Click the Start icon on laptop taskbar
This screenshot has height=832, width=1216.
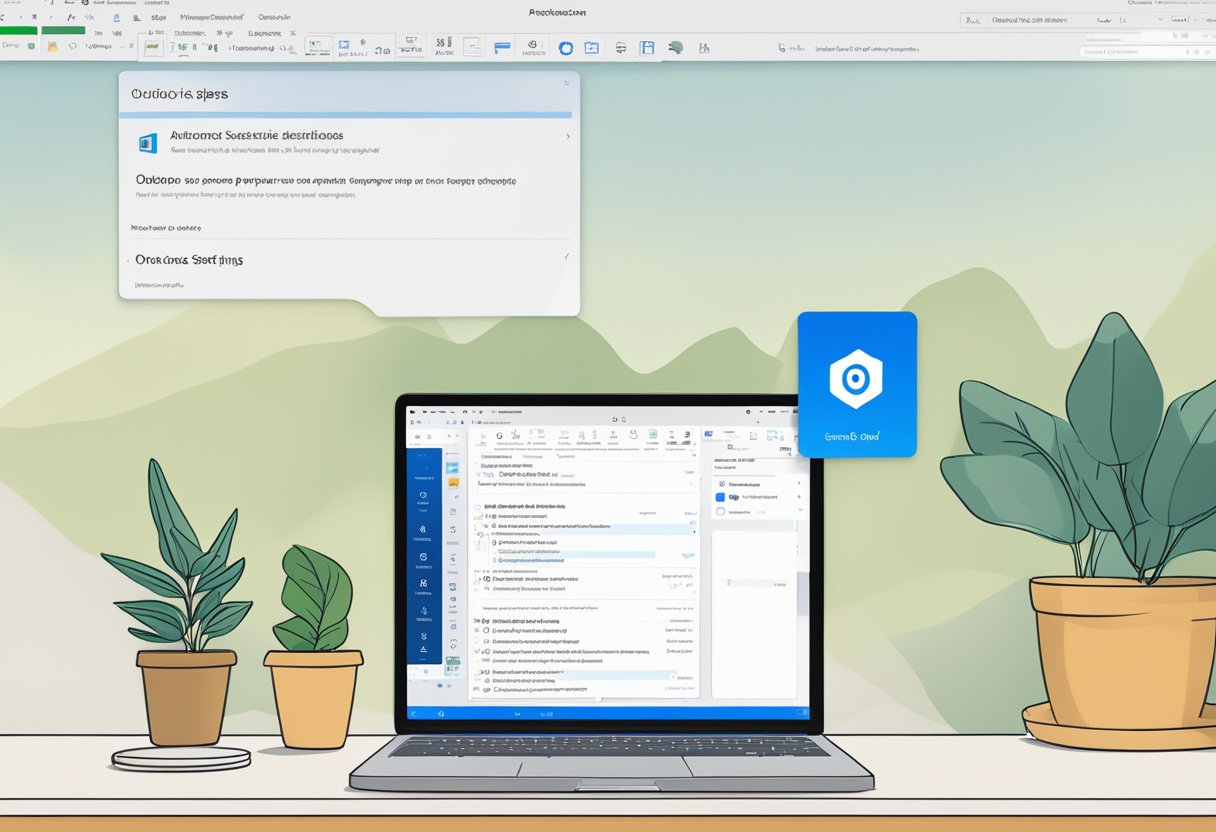[x=440, y=713]
